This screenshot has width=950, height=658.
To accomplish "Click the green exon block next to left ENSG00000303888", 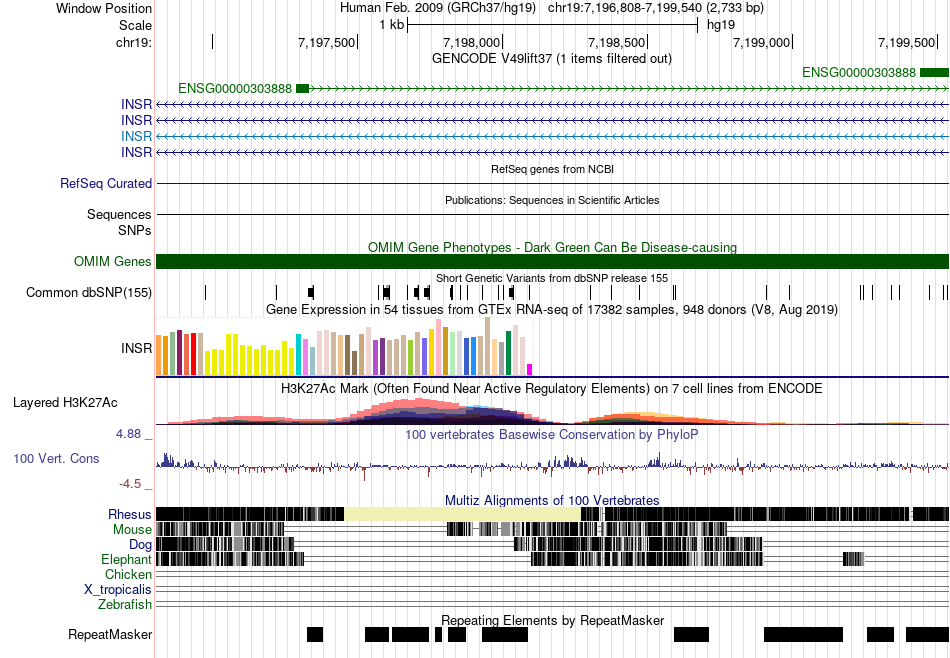I will point(302,89).
